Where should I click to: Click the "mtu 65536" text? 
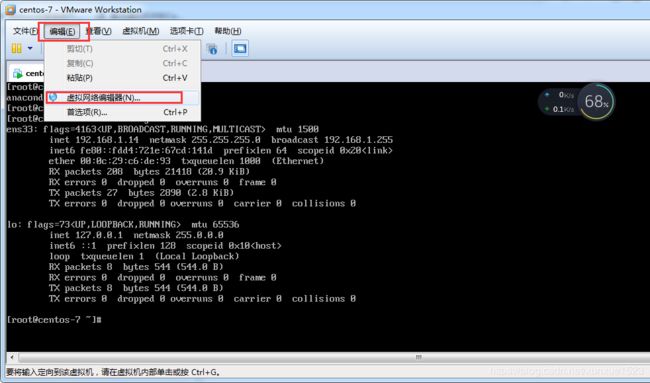pos(215,225)
